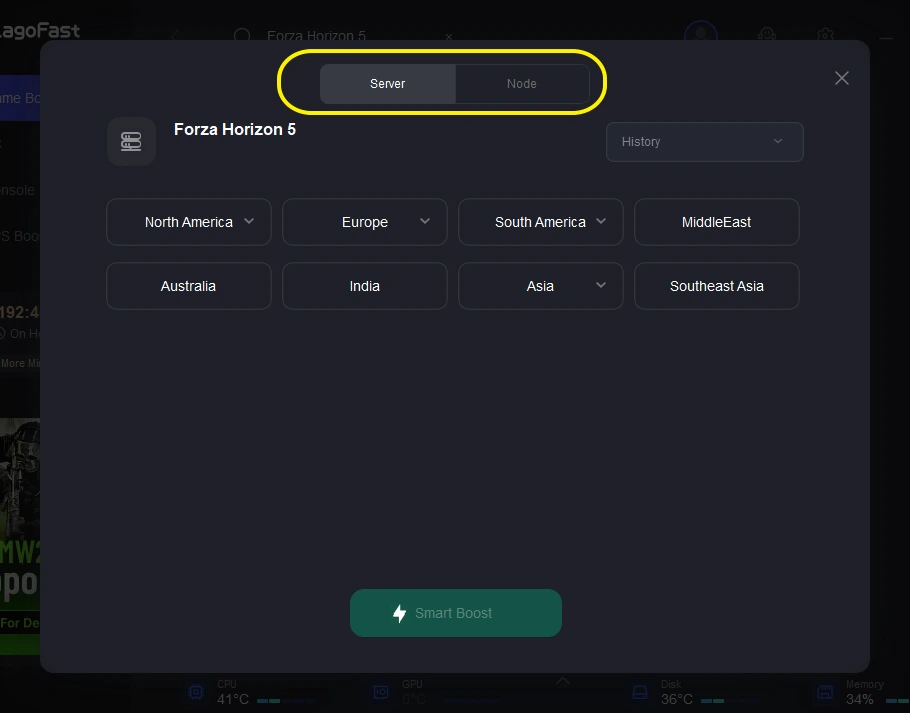
Task: Click the Disk temperature icon in status bar
Action: click(x=640, y=692)
